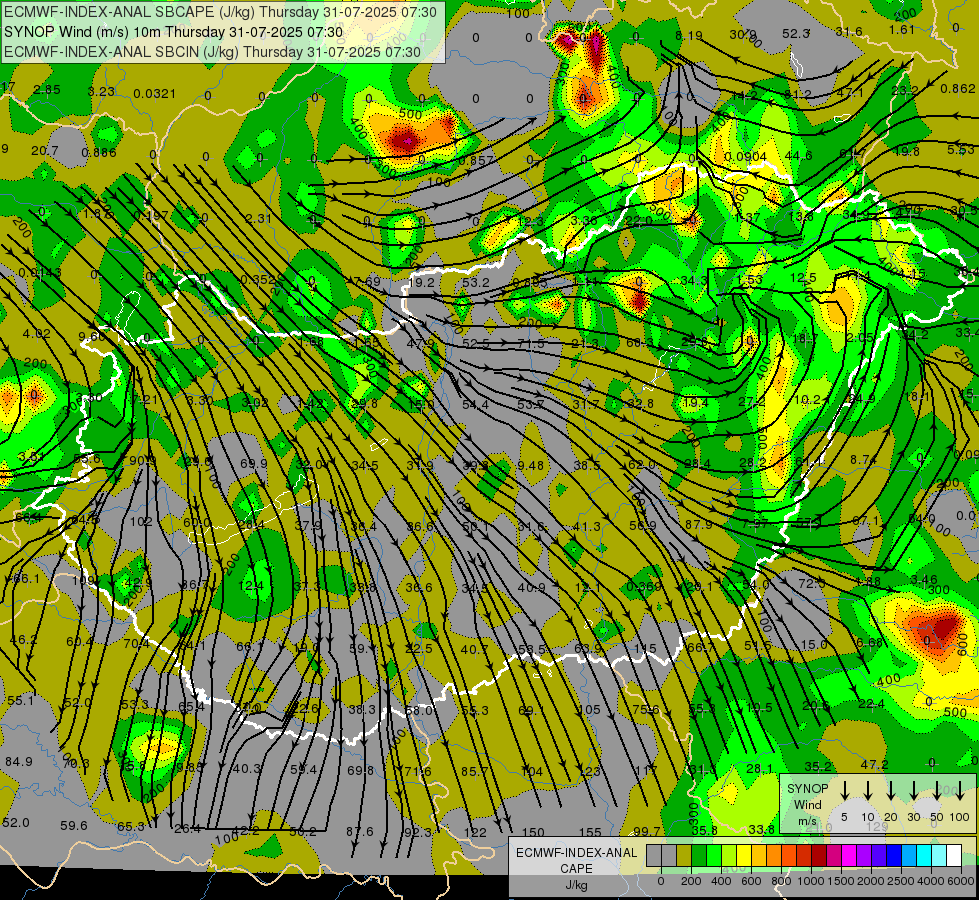Pick the bright magenta swatch in the CAPE scale

coord(849,856)
